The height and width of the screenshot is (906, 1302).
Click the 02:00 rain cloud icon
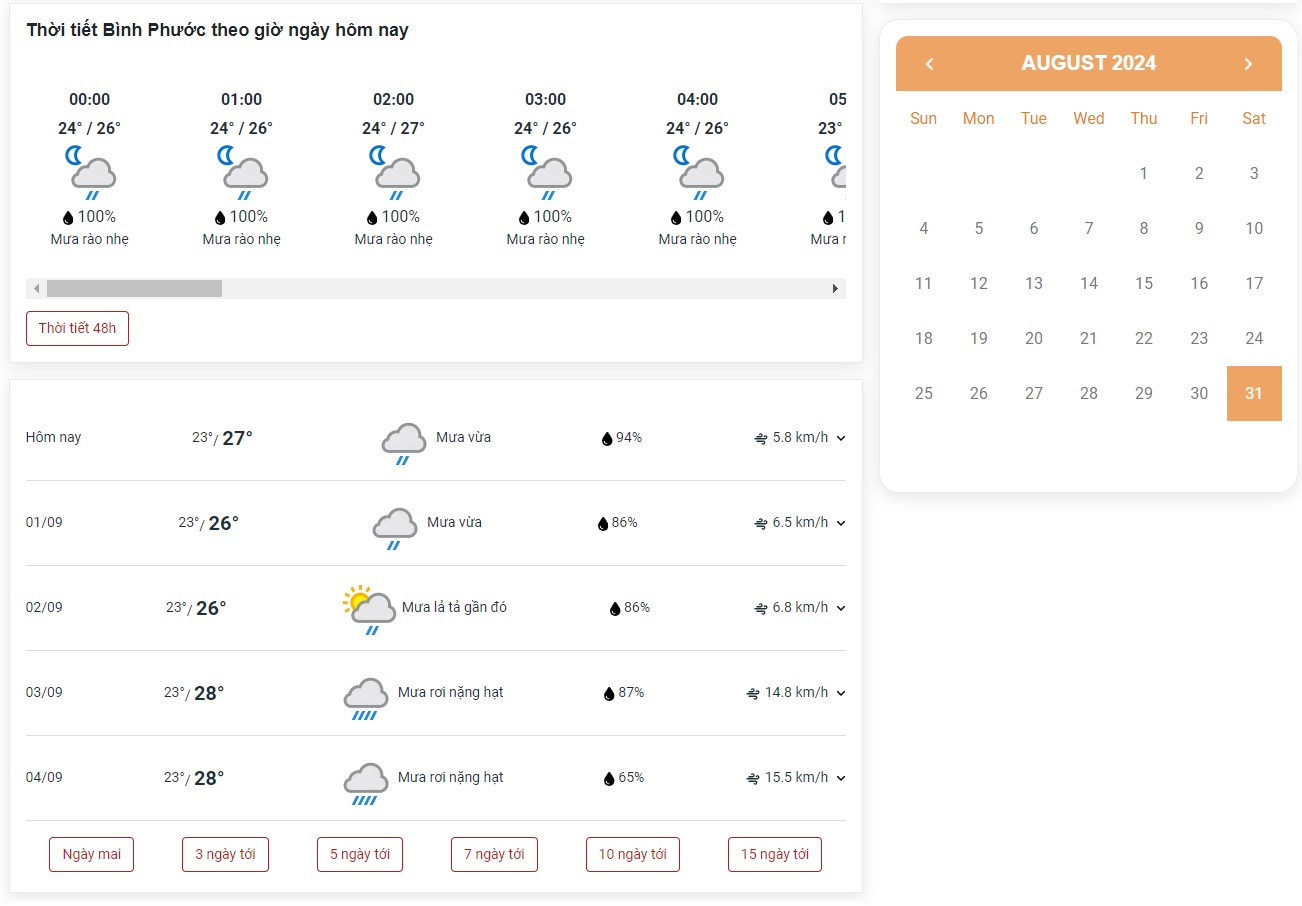pyautogui.click(x=394, y=172)
